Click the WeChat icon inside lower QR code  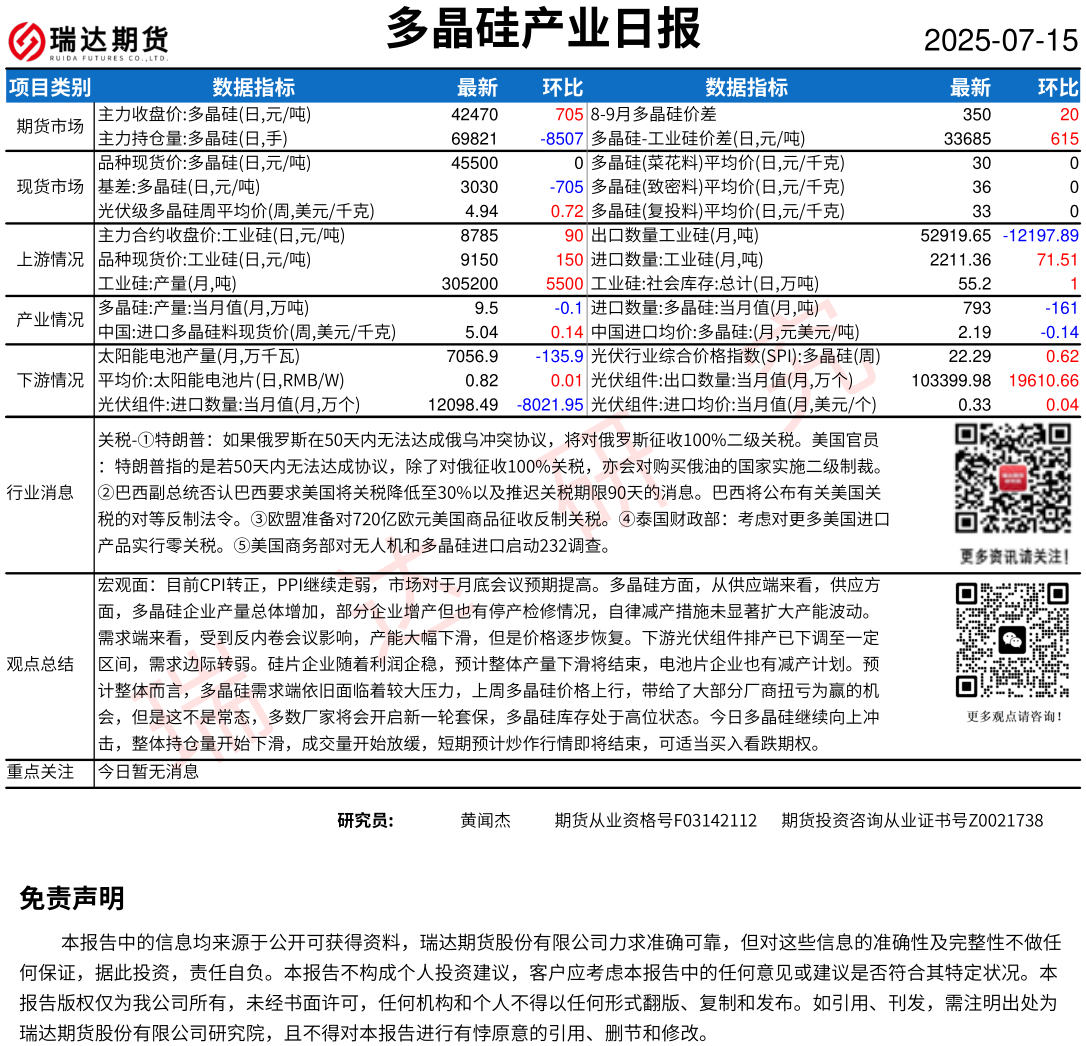pos(1012,640)
